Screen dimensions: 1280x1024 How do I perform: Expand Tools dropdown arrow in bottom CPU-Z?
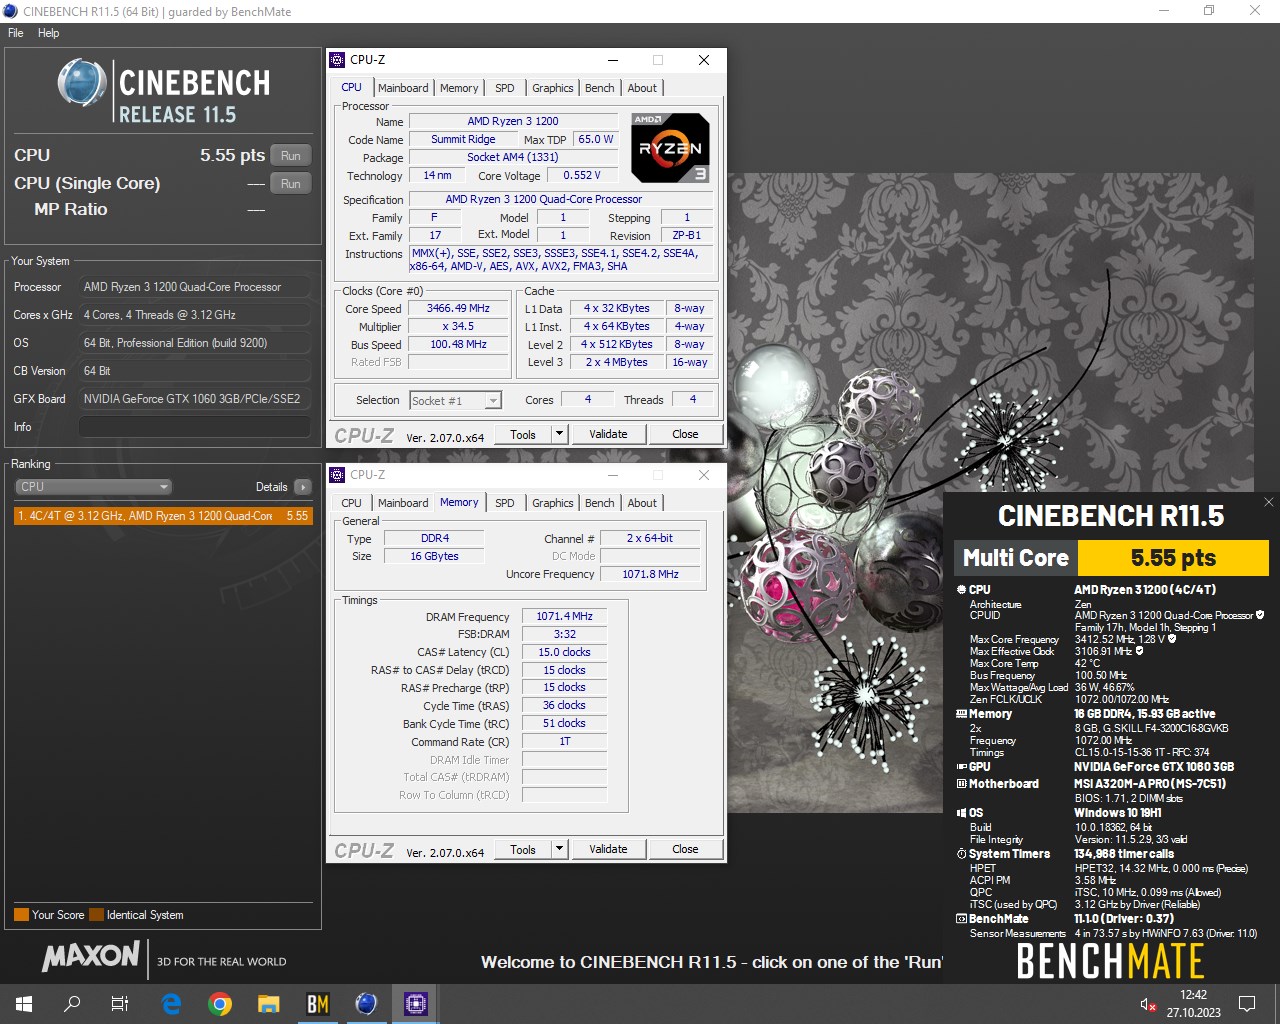(559, 849)
